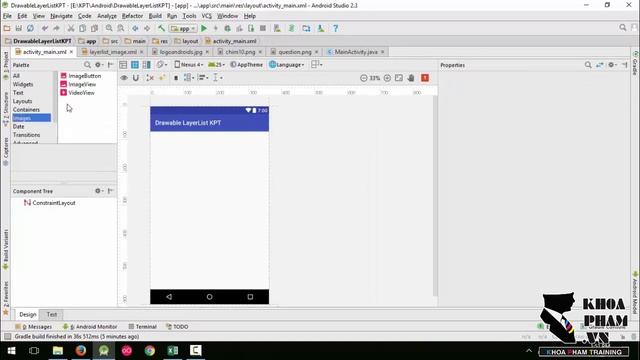Viewport: 640px width, 360px height.
Task: Open the Help question mark icon
Action: (336, 28)
